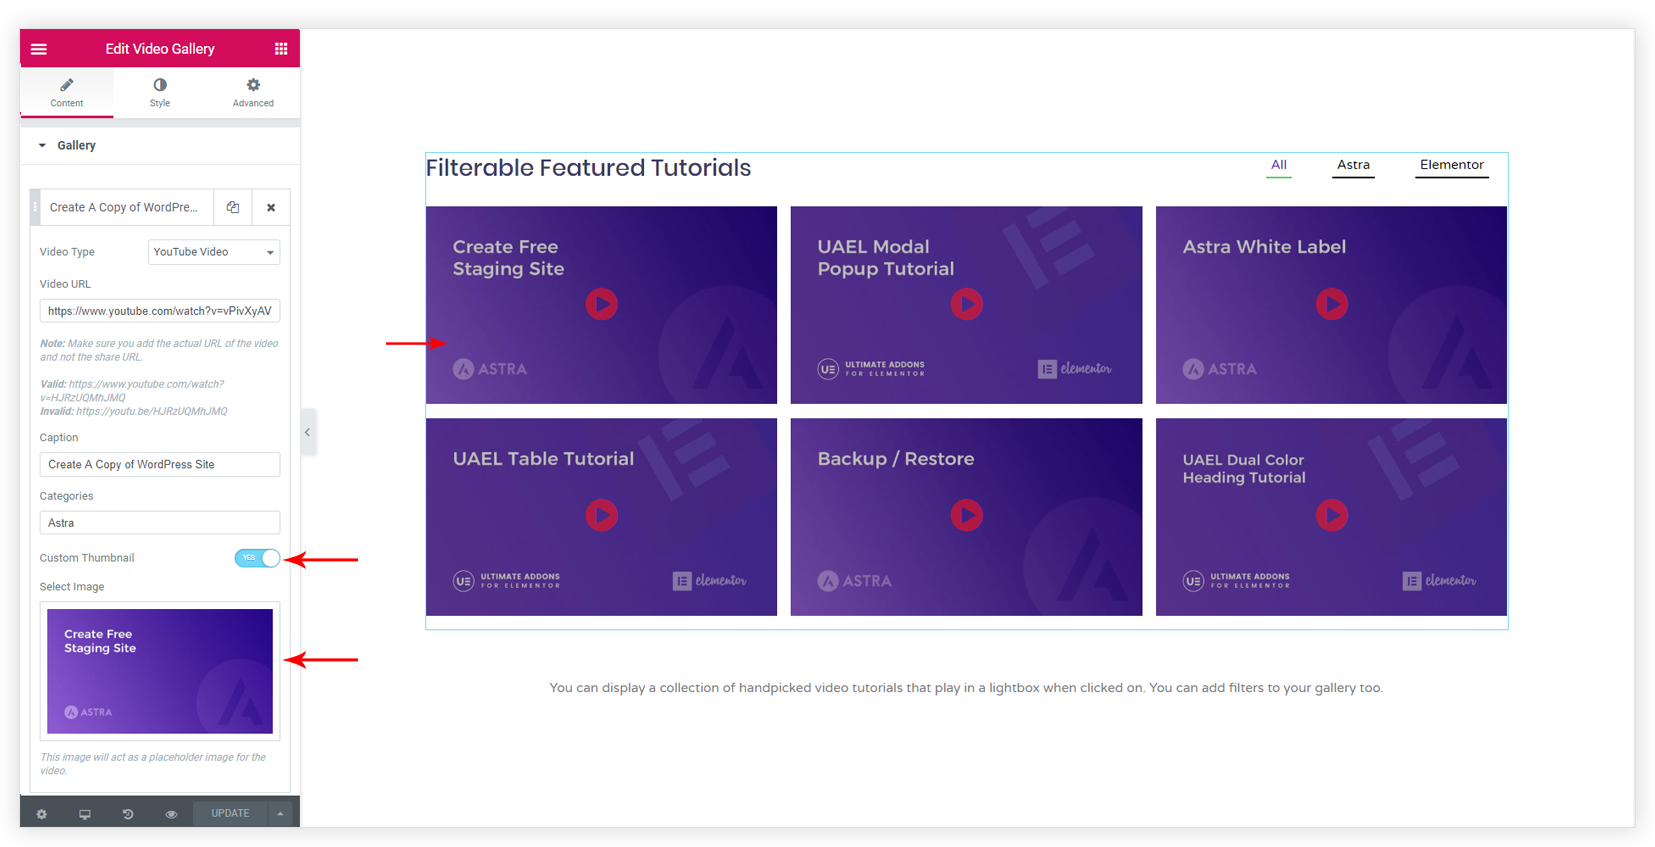Click the Edit Video Gallery panel title
1655x847 pixels.
(x=160, y=49)
